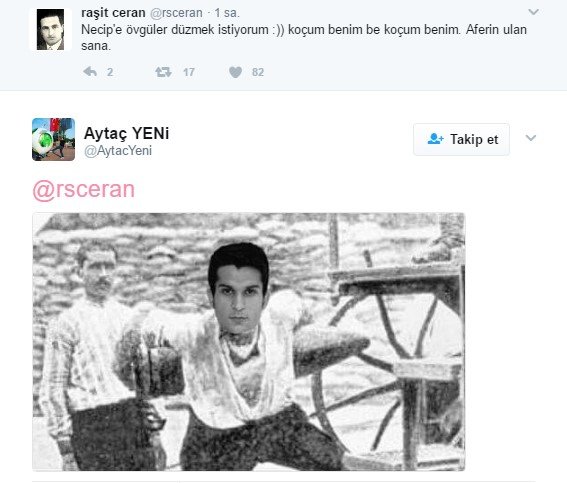
Task: Open the @rsceran mention link
Action: click(x=84, y=189)
